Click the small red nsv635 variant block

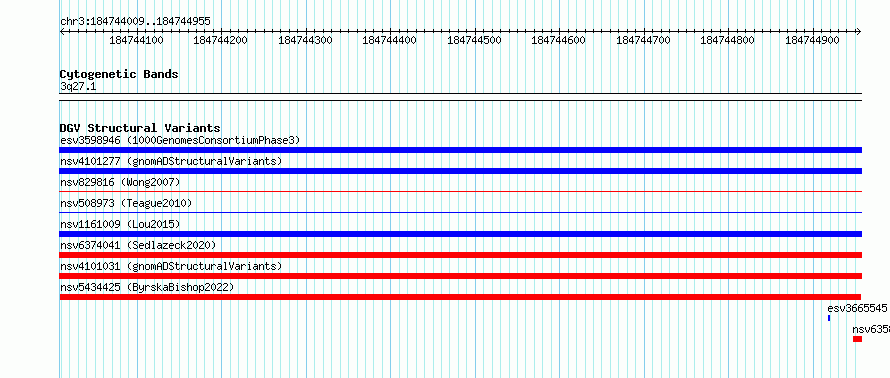tap(857, 339)
